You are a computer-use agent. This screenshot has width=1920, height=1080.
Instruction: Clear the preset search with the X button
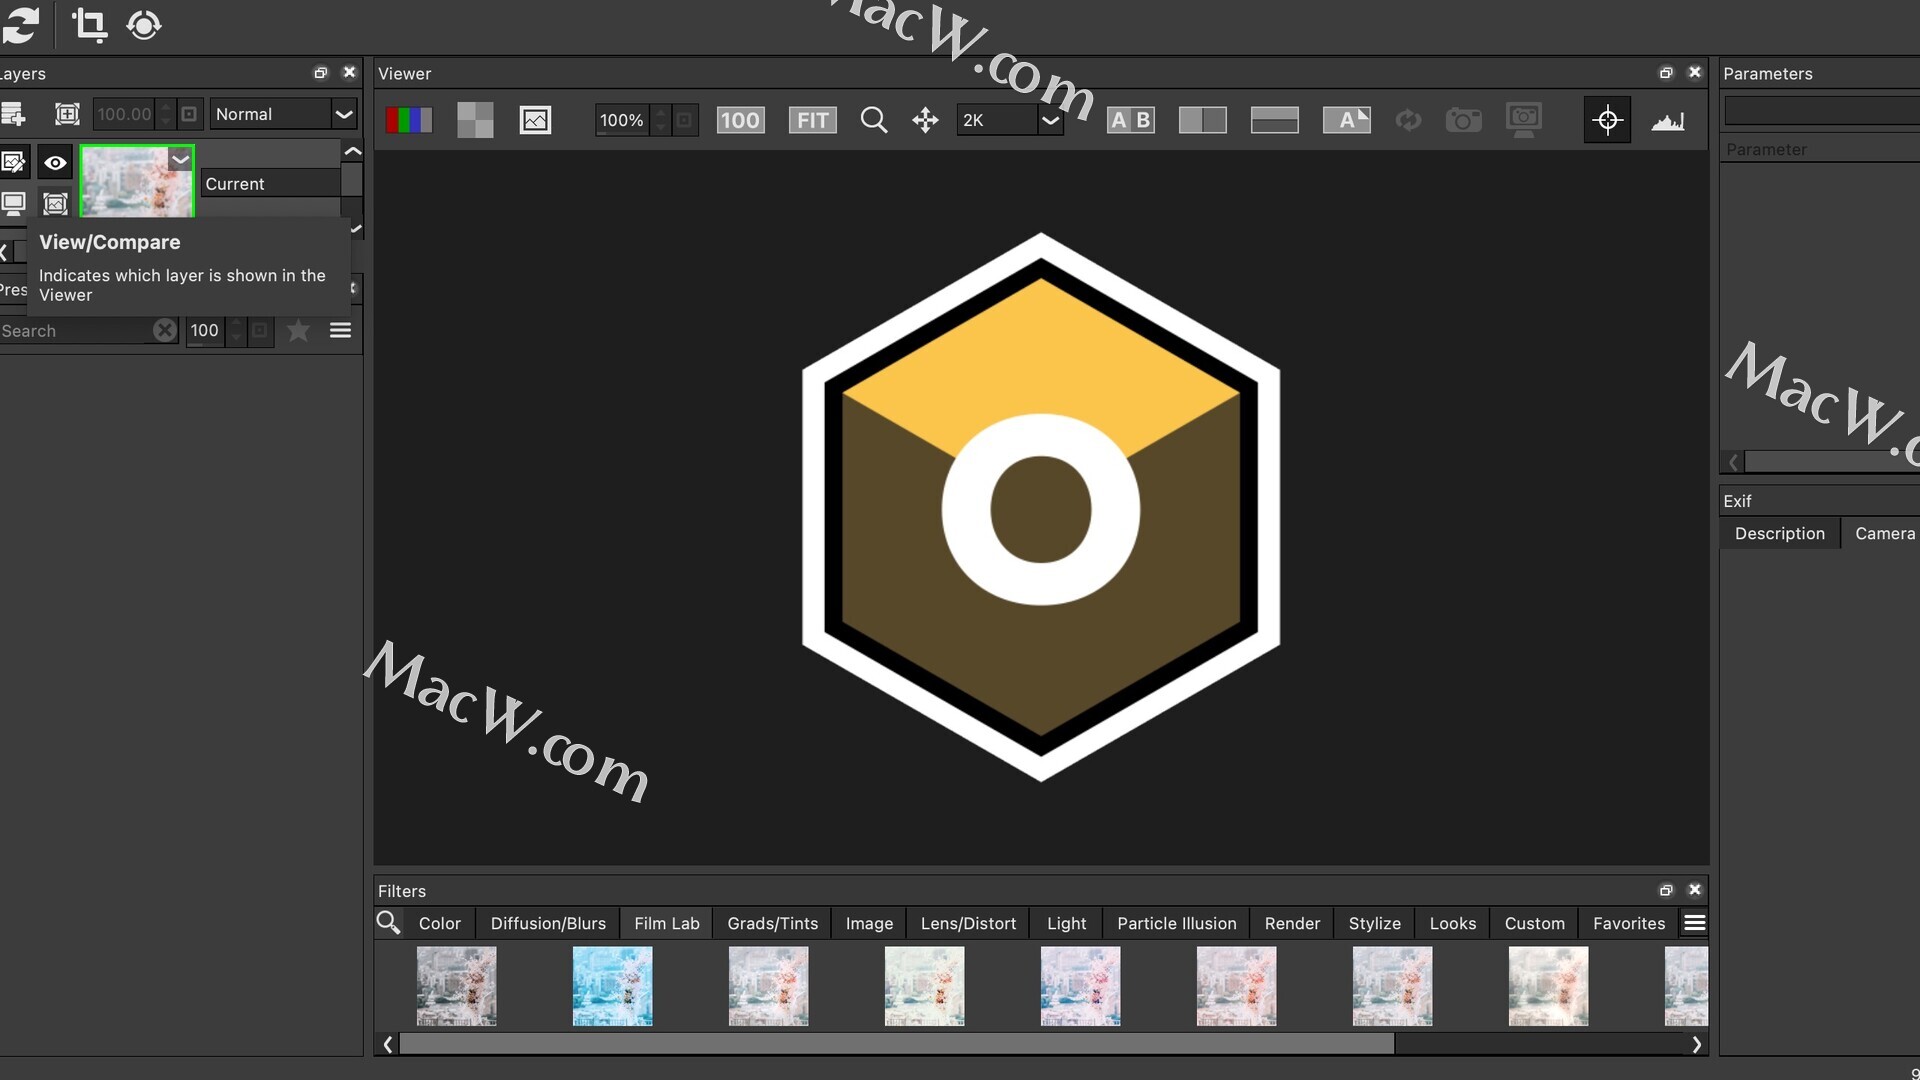[165, 331]
